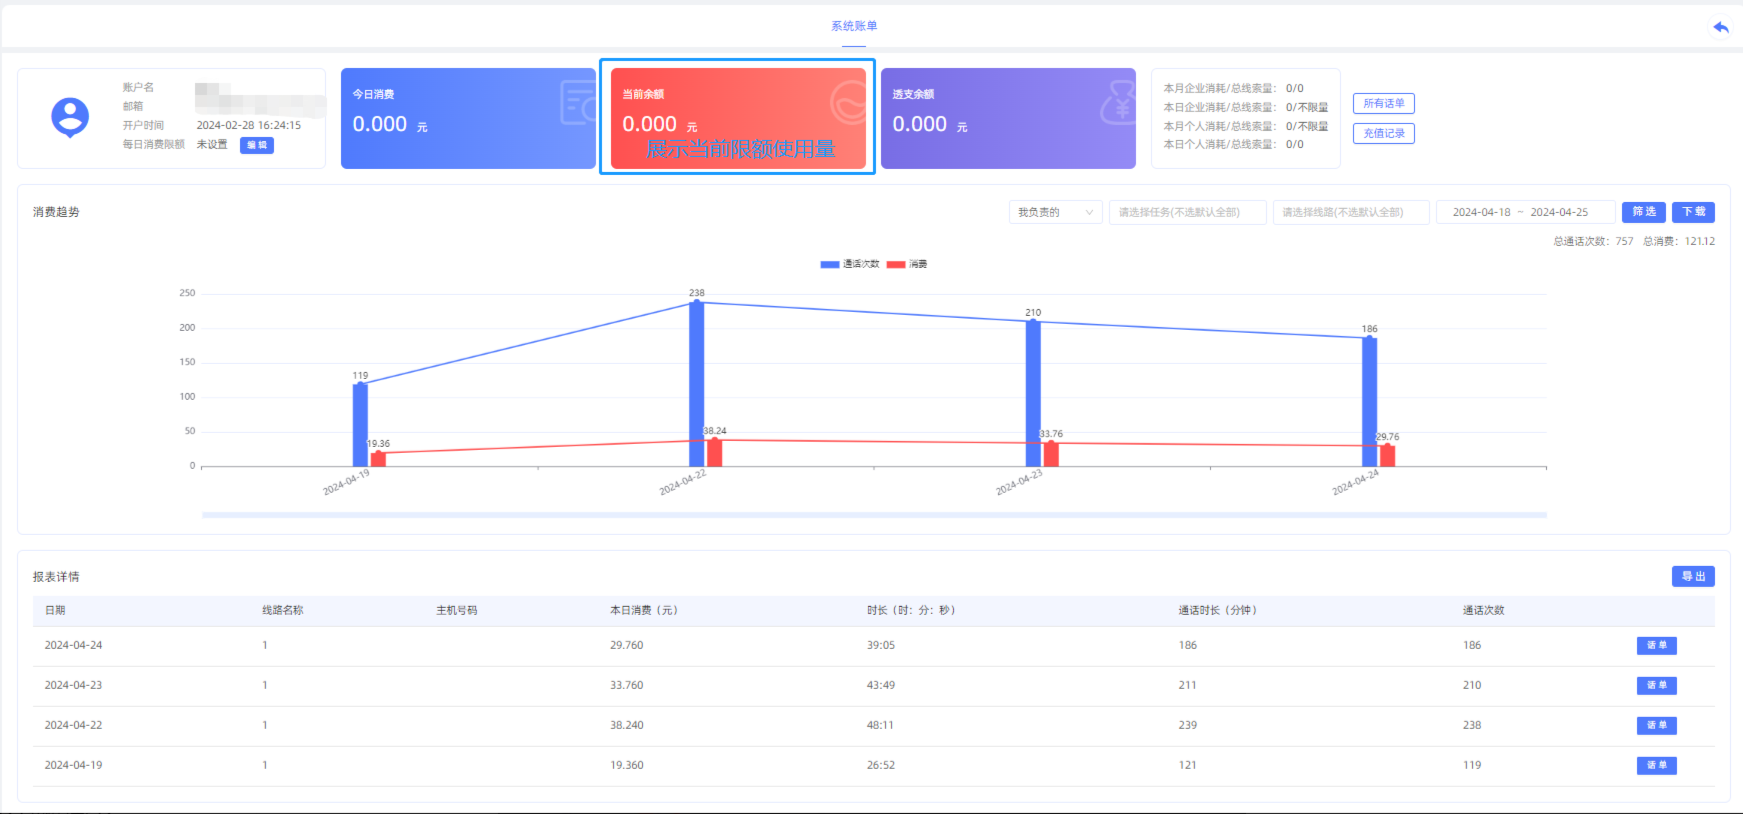Click the 33.760 consumption cell
Screen dimensions: 1743x814
click(627, 685)
